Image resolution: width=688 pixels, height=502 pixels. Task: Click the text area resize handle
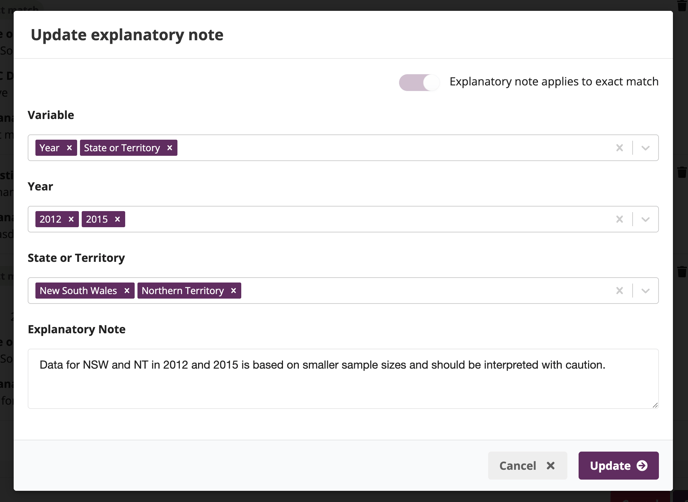(x=655, y=405)
